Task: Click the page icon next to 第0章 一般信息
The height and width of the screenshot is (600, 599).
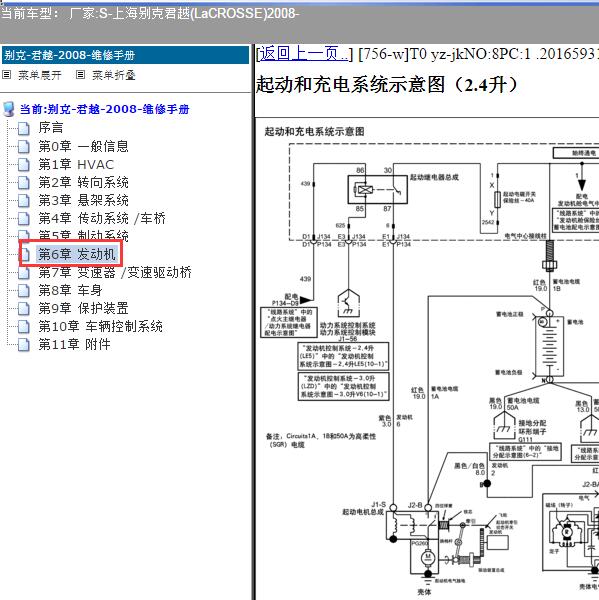Action: click(24, 147)
